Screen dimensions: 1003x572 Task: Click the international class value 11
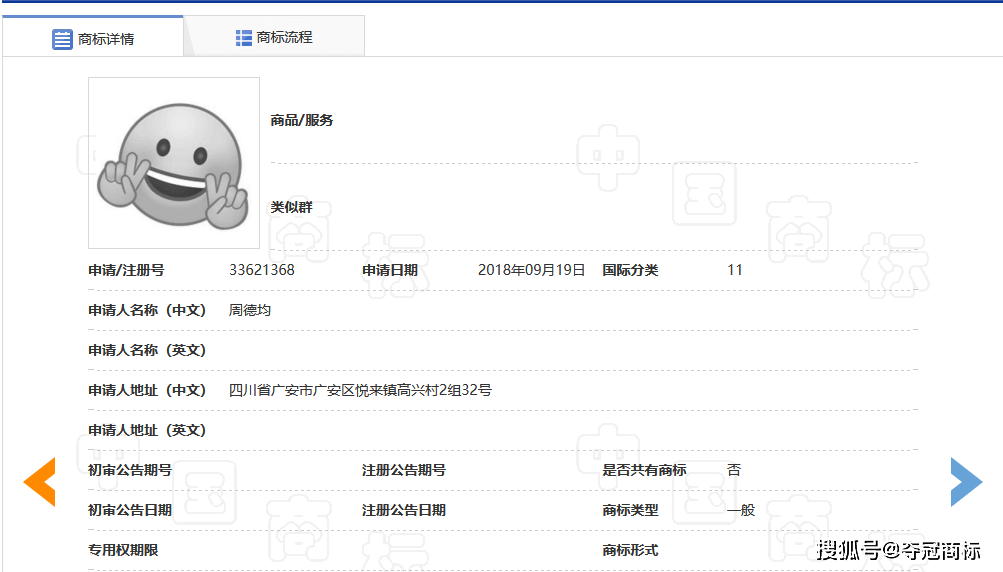[734, 270]
